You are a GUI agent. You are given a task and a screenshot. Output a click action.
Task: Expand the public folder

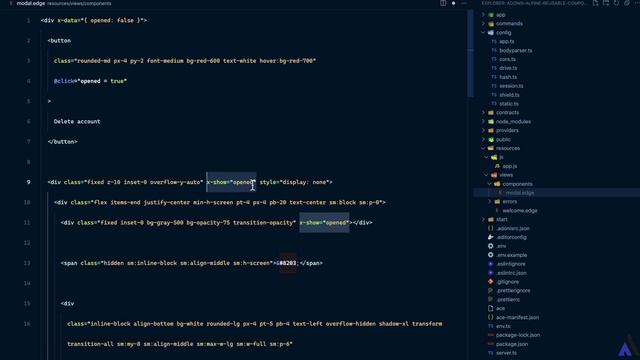point(503,140)
